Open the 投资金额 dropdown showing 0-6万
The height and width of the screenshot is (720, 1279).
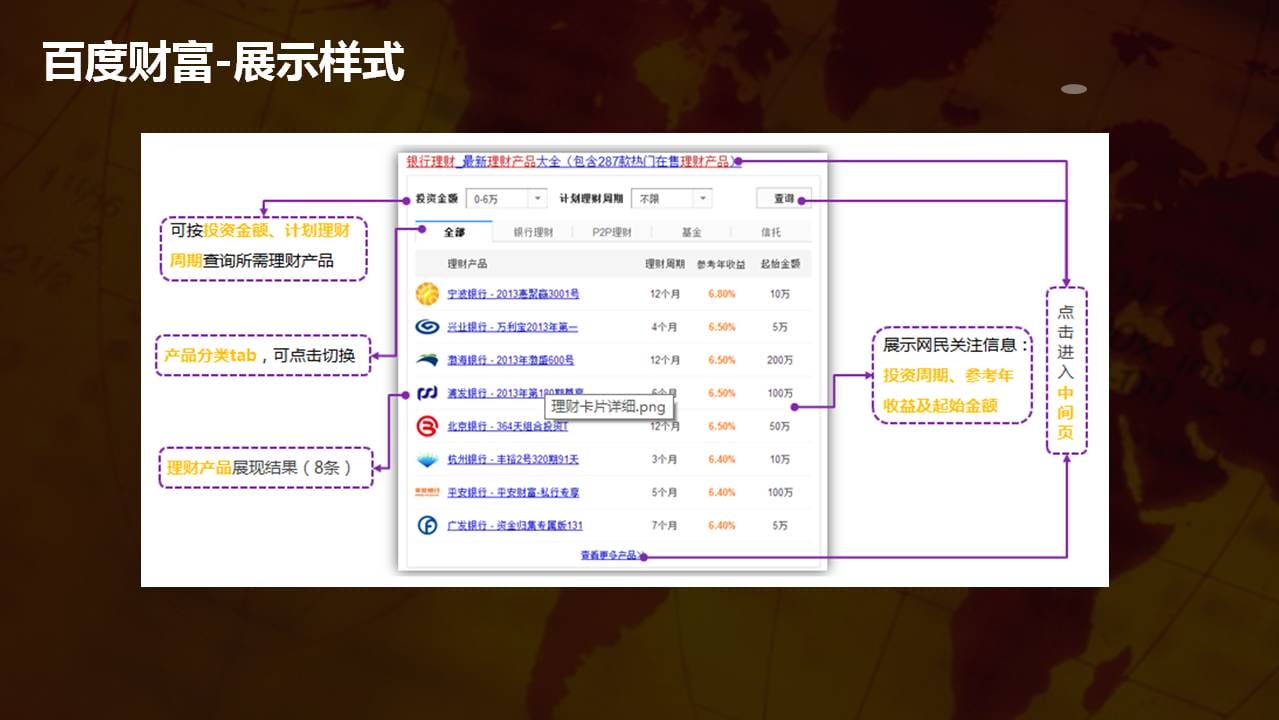tap(506, 199)
